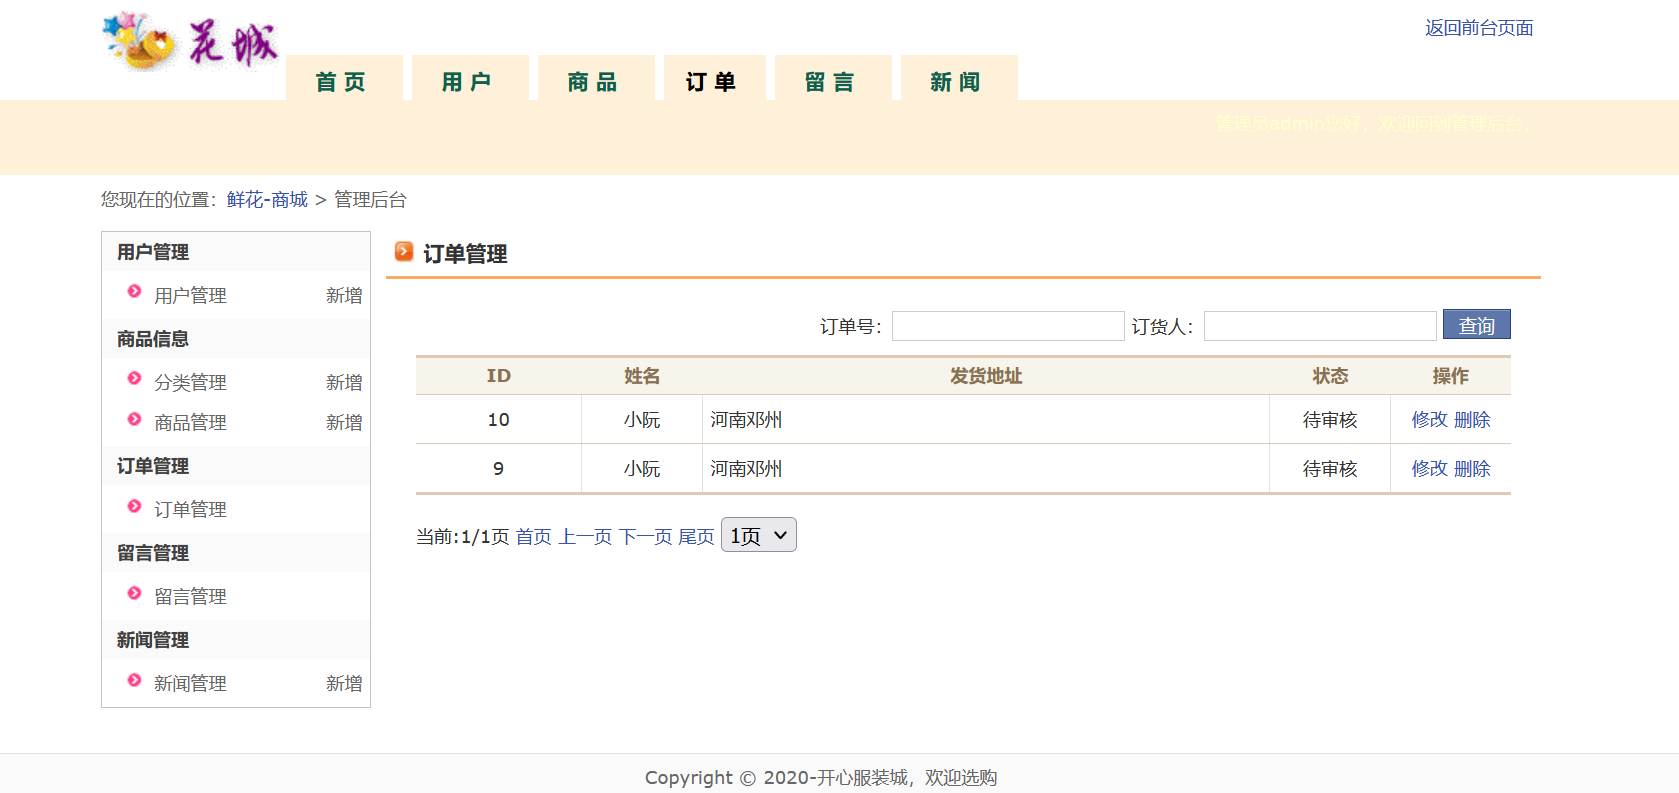Click the pink bullet icon next to 商品管理

pos(134,419)
